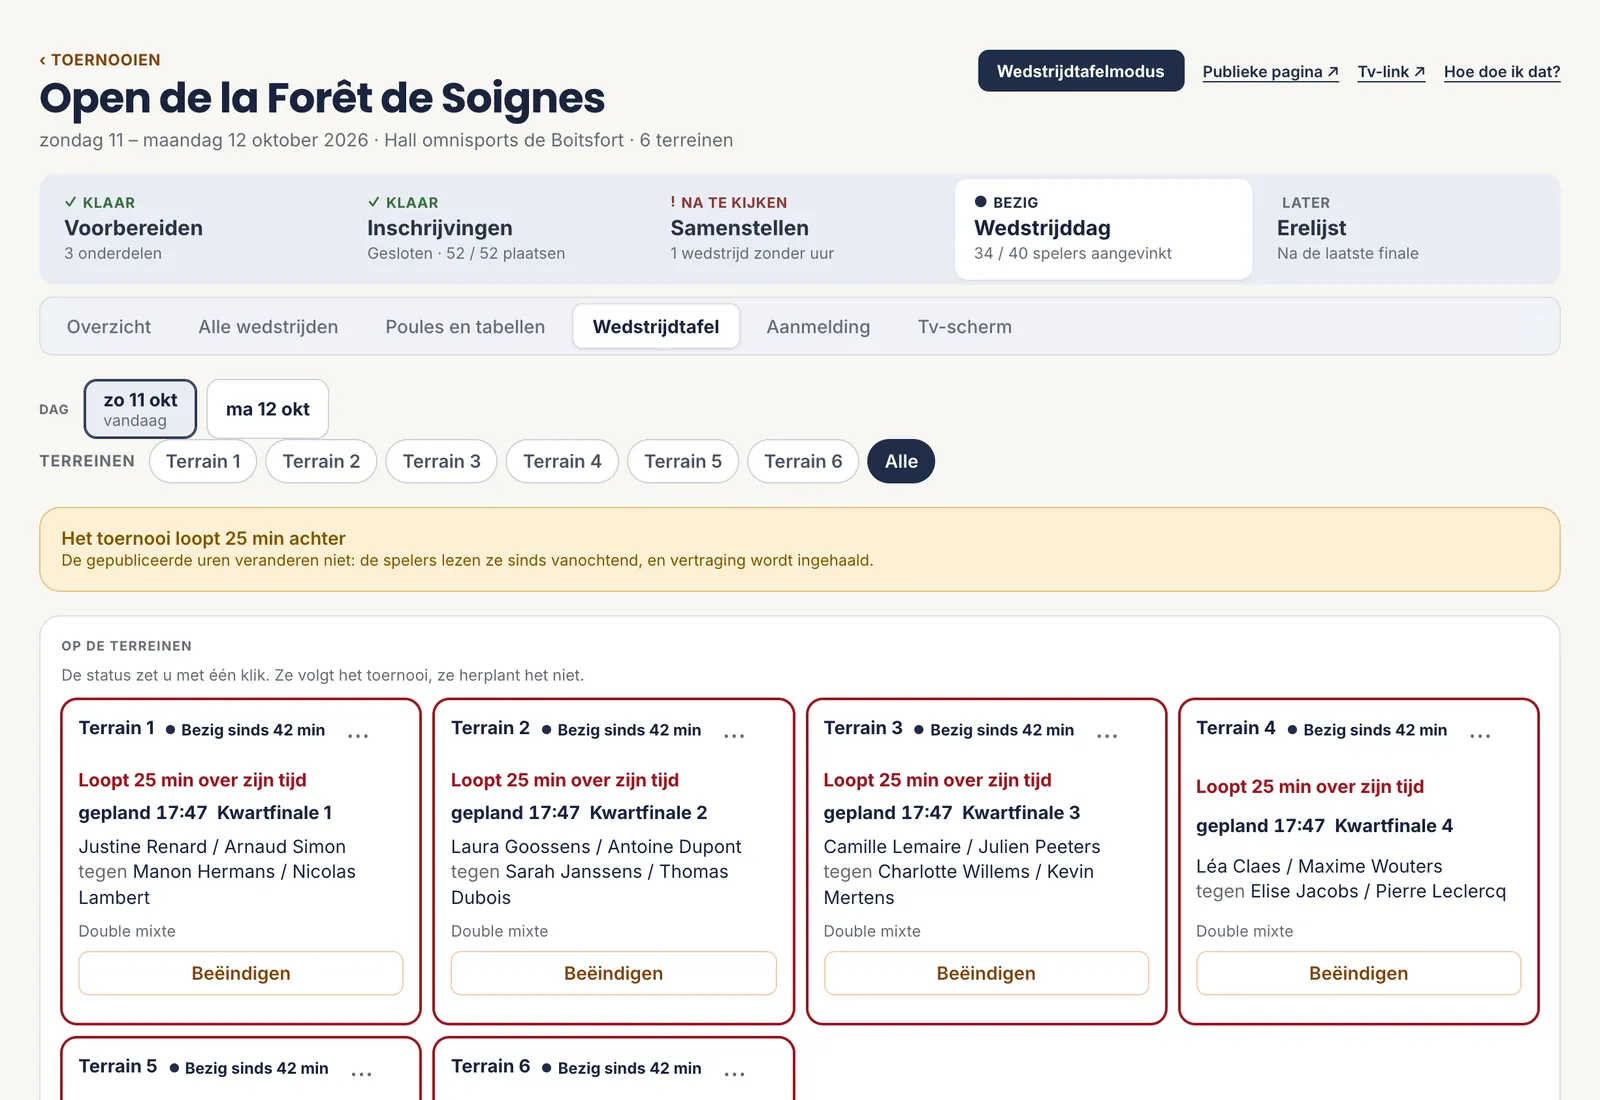Open the Voorbereiden step
Screen dimensions: 1600x1100
pos(195,229)
